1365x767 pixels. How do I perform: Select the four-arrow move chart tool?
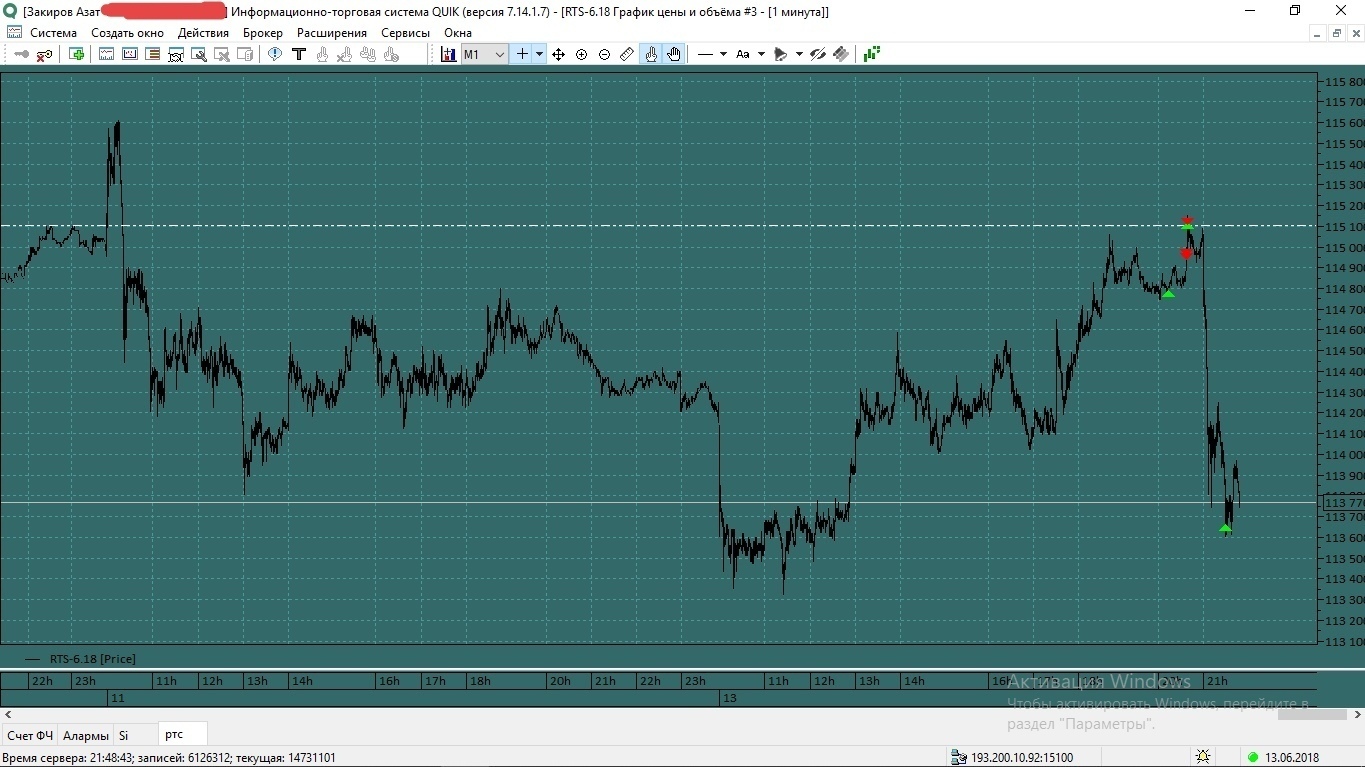(x=558, y=54)
